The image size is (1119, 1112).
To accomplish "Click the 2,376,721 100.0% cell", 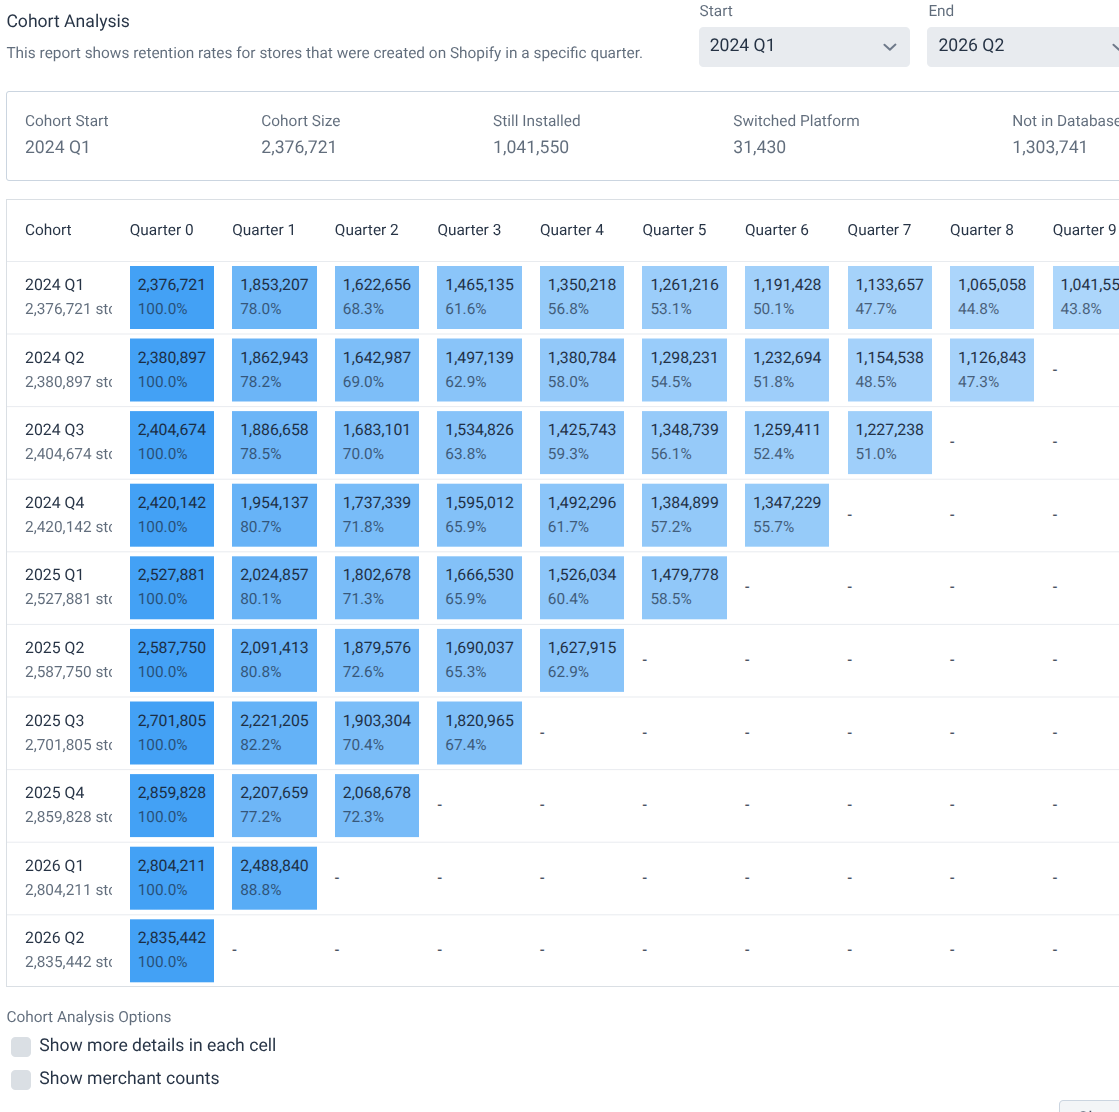I will click(172, 297).
